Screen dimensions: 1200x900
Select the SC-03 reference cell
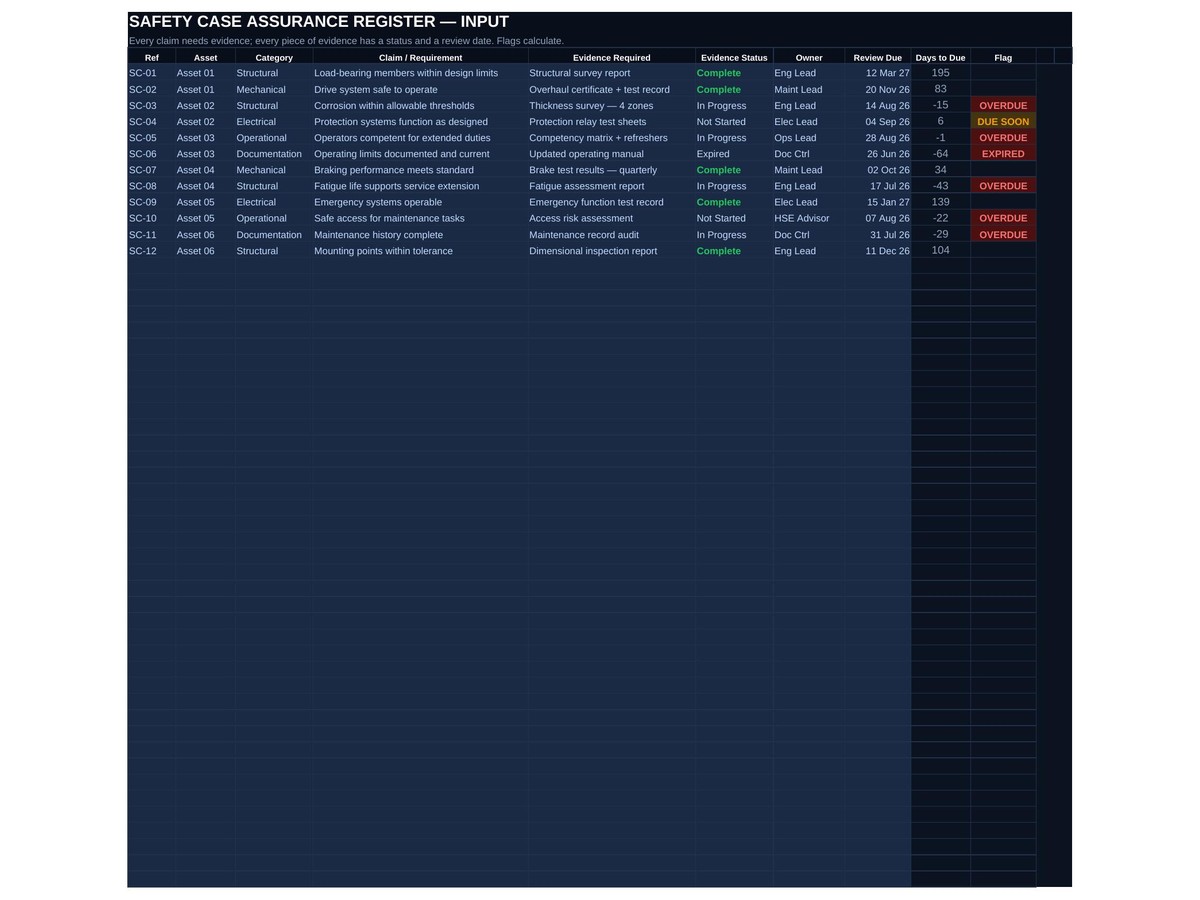[151, 106]
